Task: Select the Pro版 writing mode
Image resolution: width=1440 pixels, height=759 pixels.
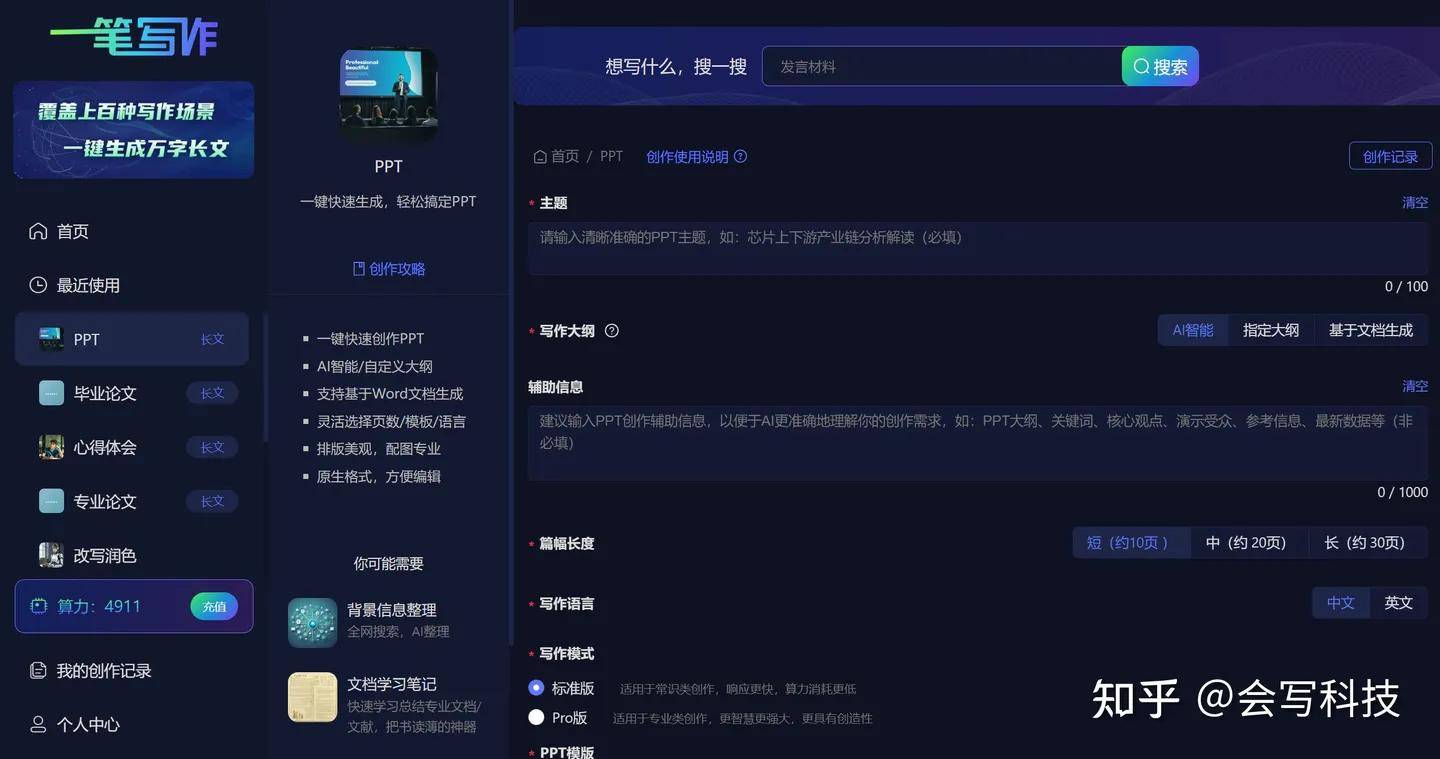Action: click(536, 717)
